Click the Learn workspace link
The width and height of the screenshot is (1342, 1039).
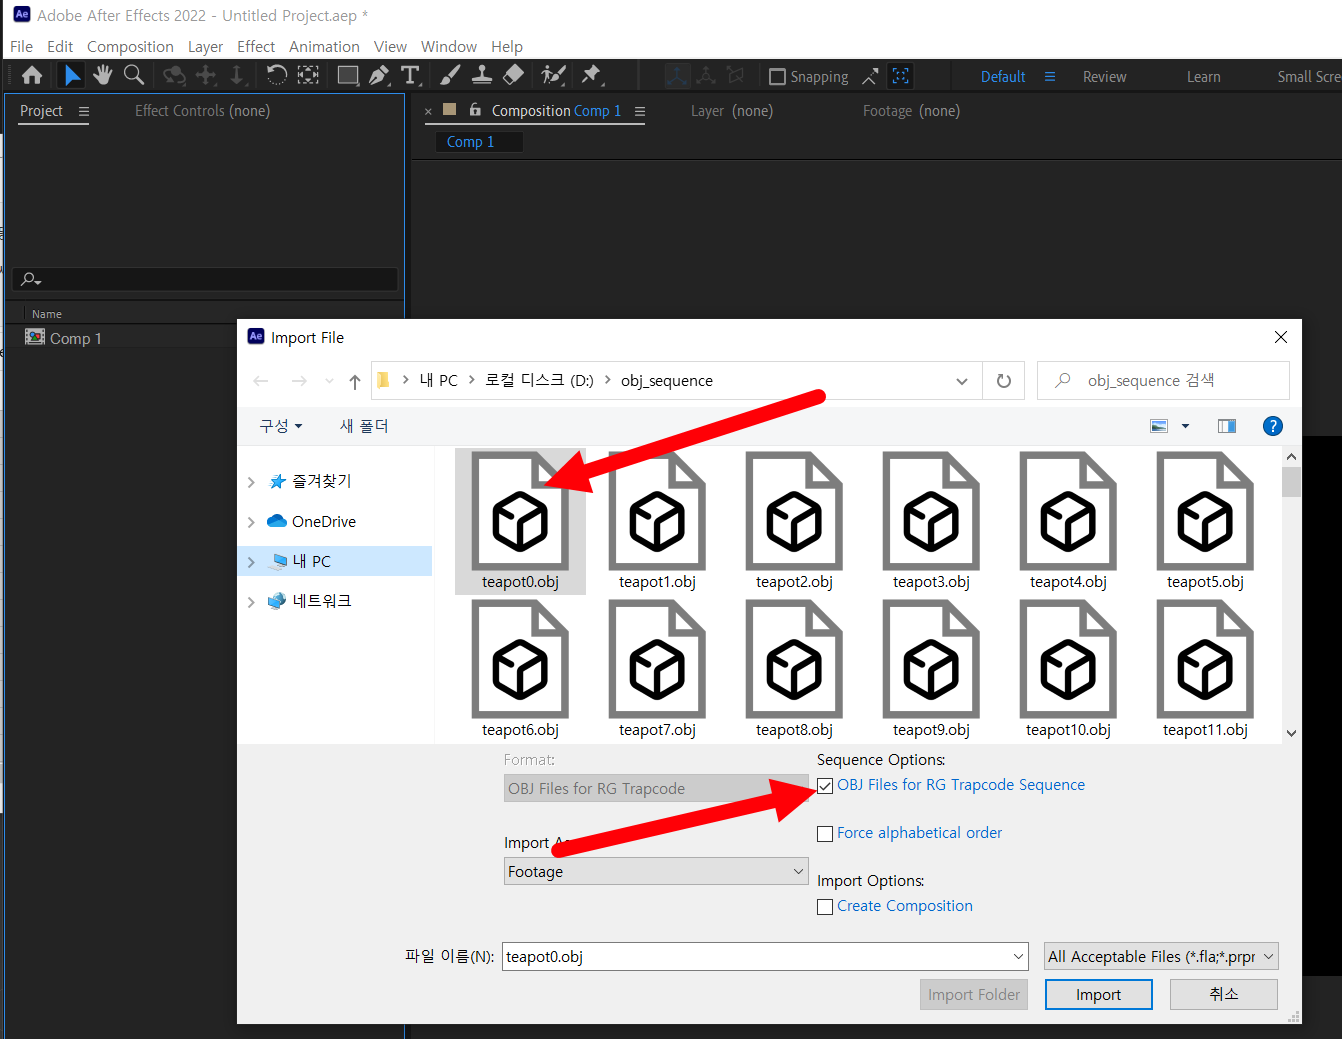pos(1204,77)
